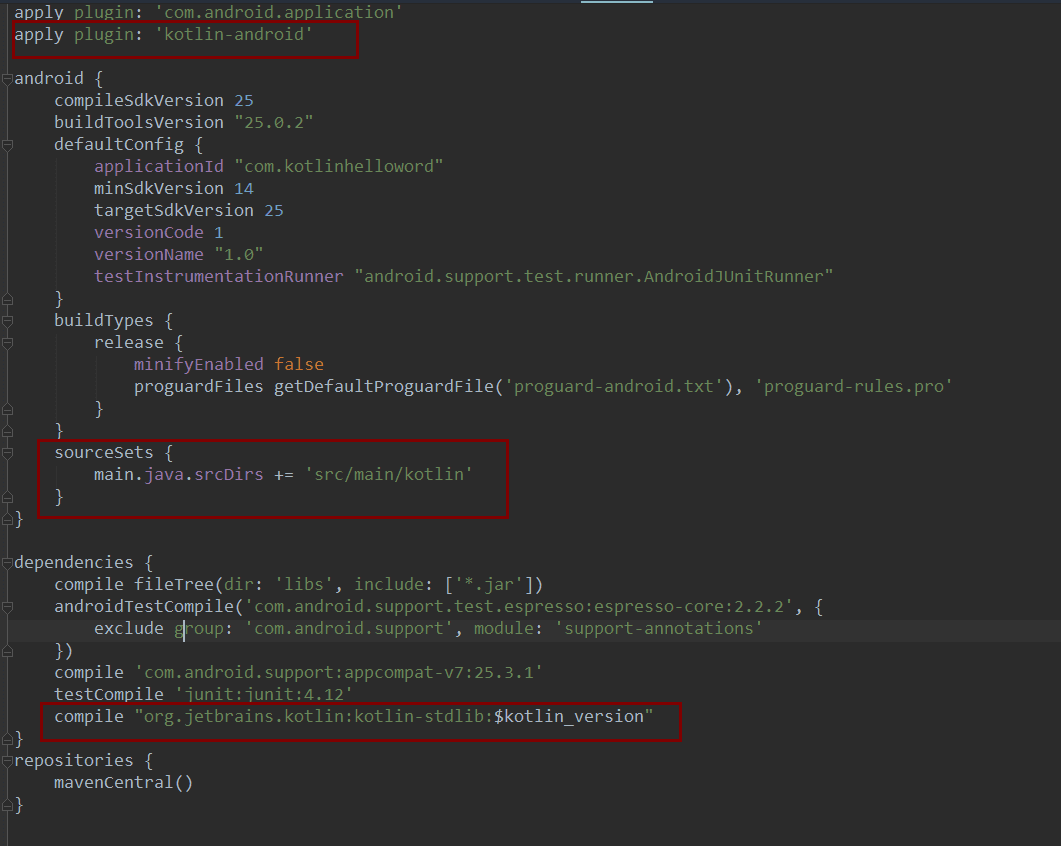This screenshot has height=846, width=1061.
Task: Collapse the defaultConfig block fold marker
Action: pyautogui.click(x=7, y=145)
